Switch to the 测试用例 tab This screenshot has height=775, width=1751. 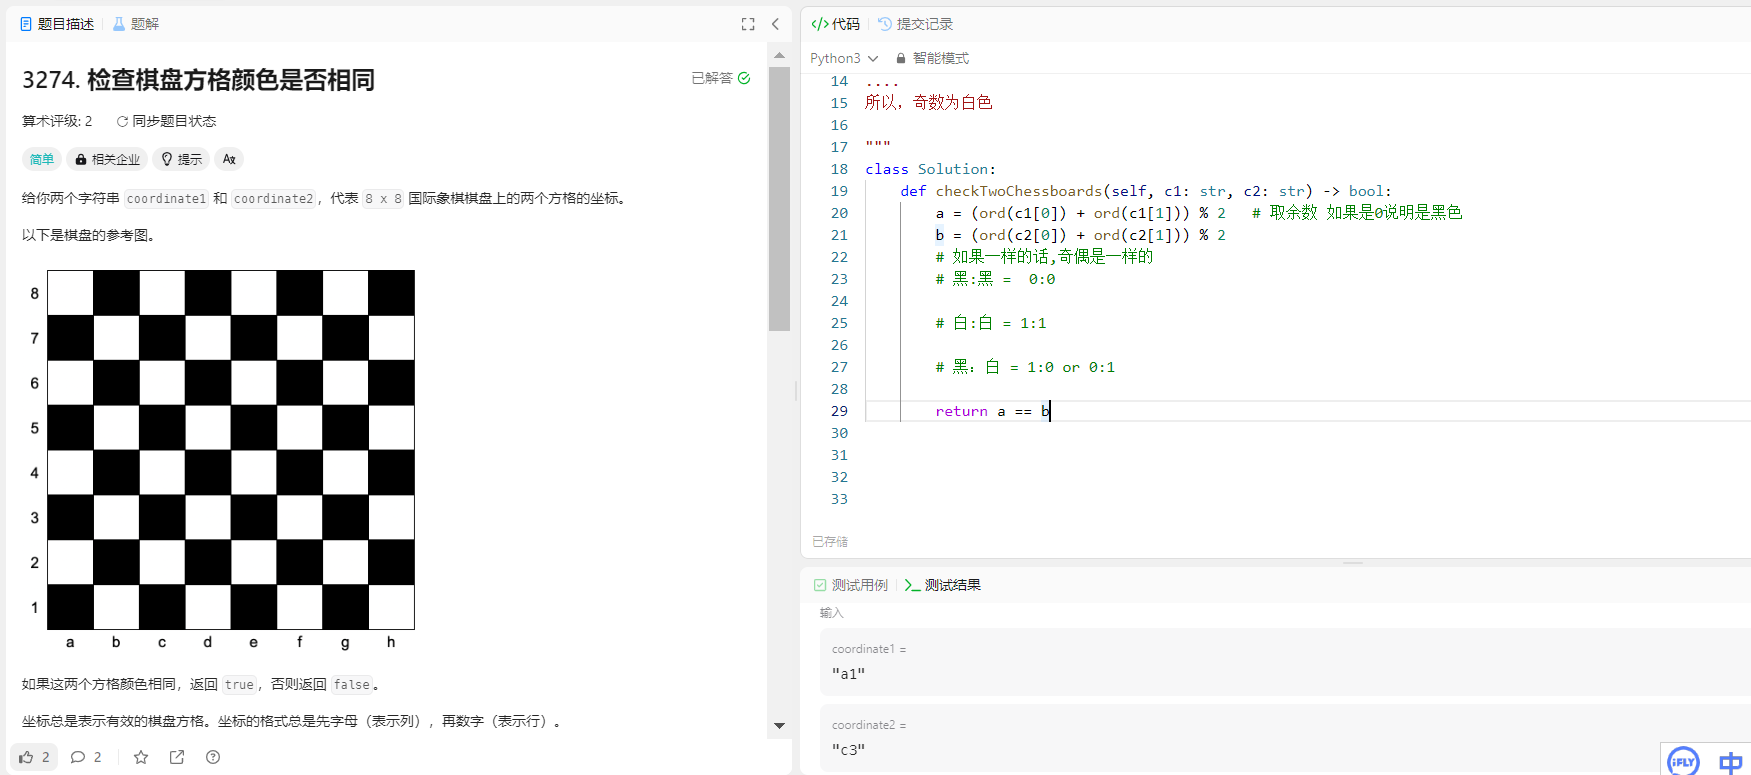[x=851, y=585]
